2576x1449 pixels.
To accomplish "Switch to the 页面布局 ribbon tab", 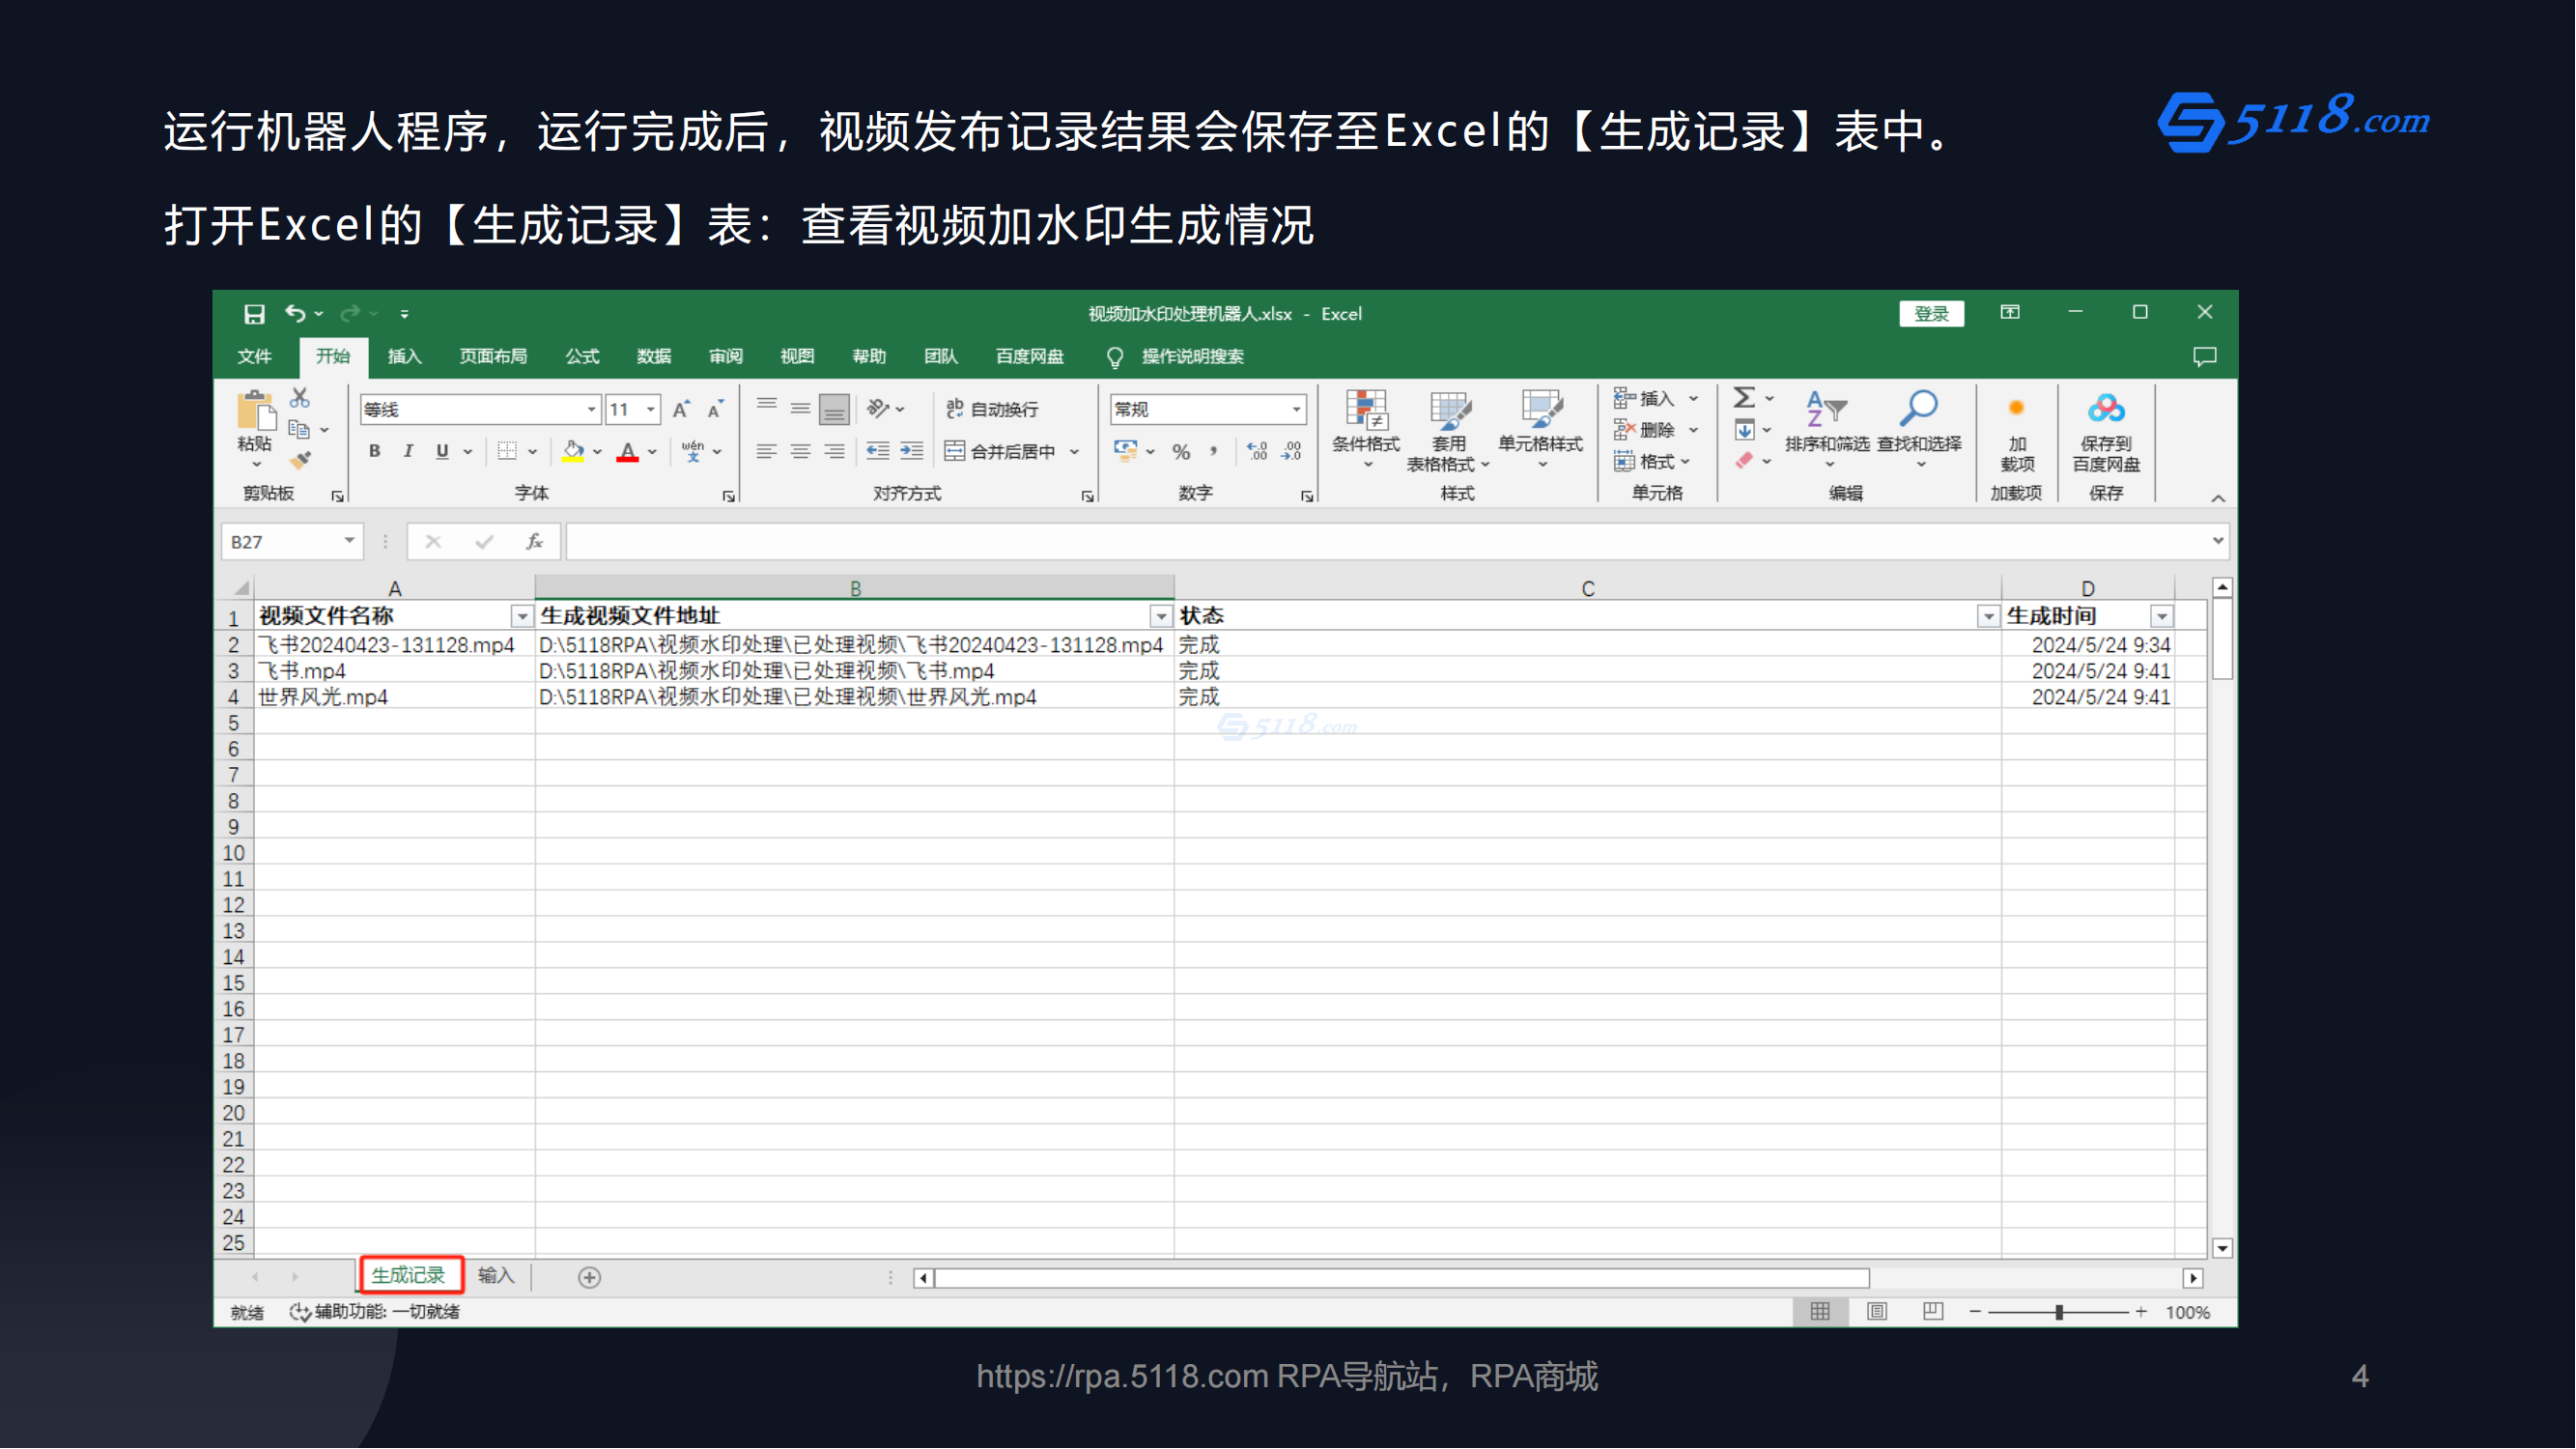I will click(x=493, y=357).
